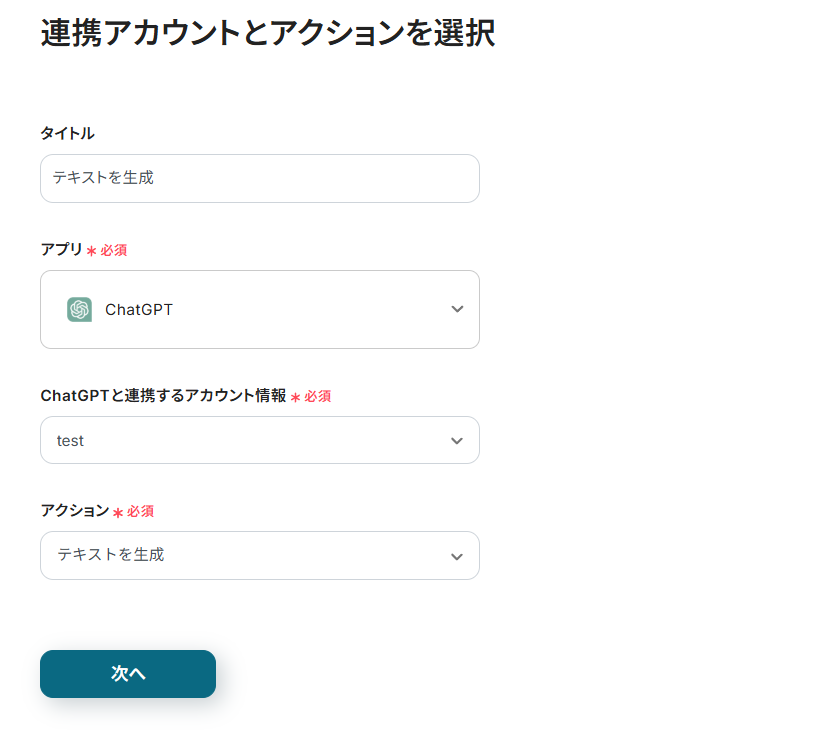The image size is (820, 730).
Task: Click the アクション field label
Action: (x=74, y=511)
